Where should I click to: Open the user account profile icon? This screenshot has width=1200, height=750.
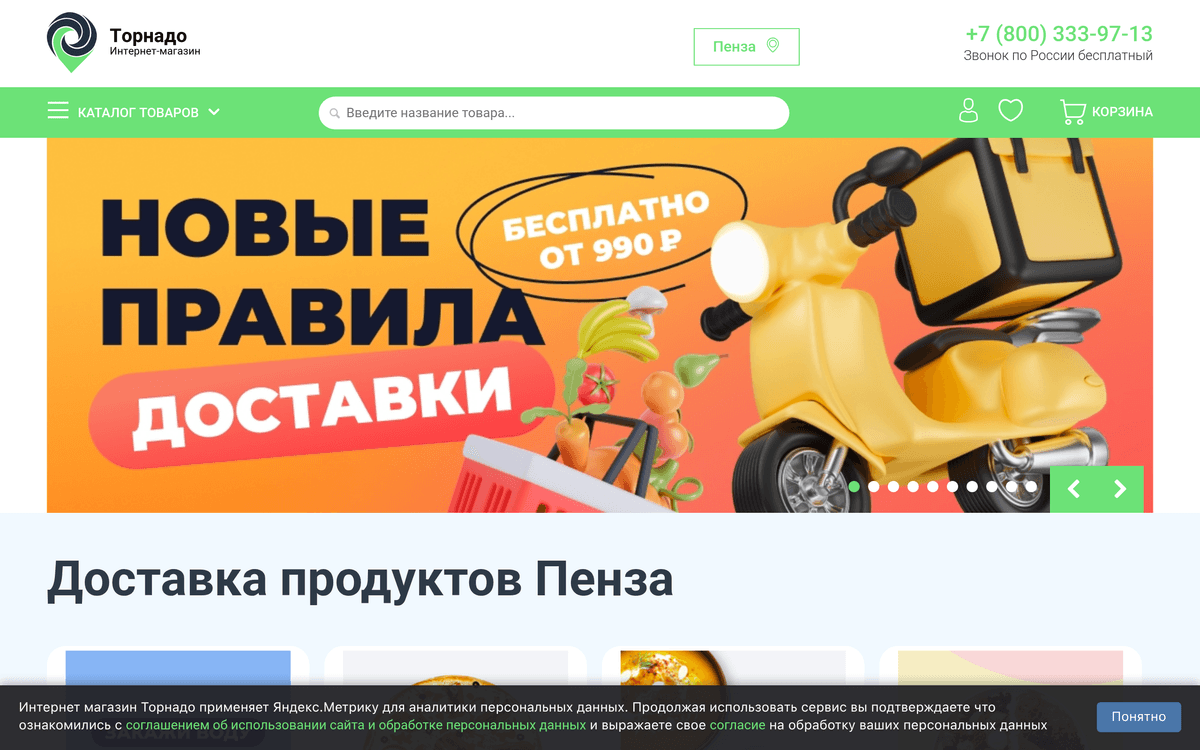[968, 111]
